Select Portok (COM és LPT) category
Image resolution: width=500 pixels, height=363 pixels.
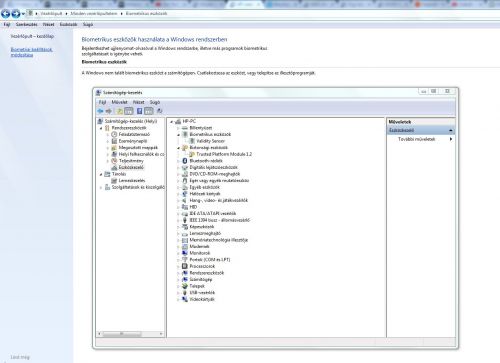pyautogui.click(x=210, y=260)
